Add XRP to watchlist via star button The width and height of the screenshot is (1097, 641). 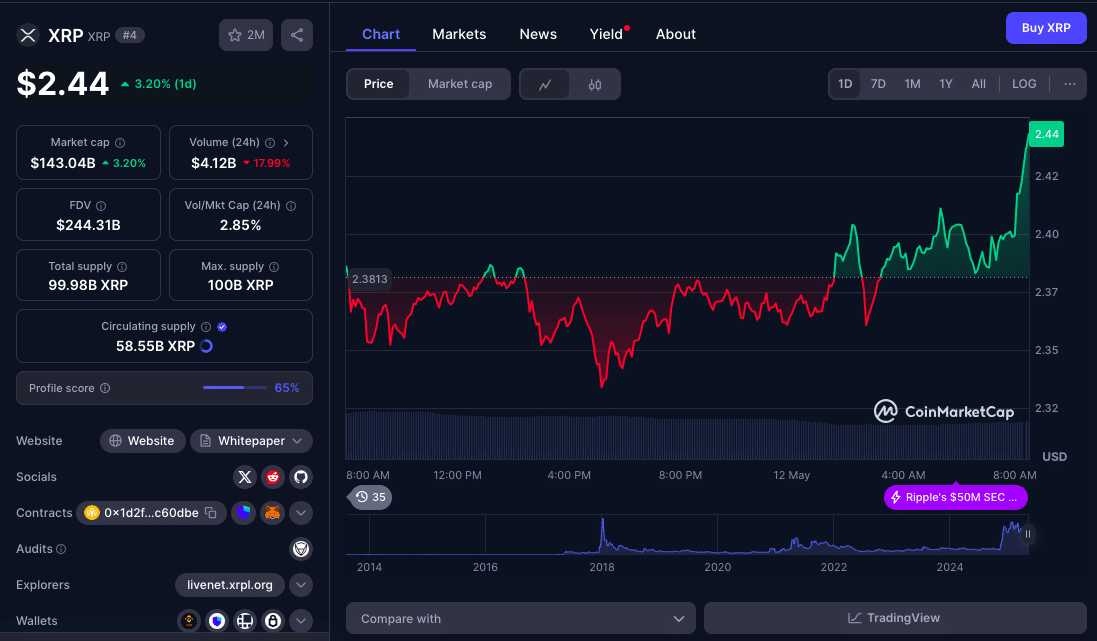click(x=246, y=35)
